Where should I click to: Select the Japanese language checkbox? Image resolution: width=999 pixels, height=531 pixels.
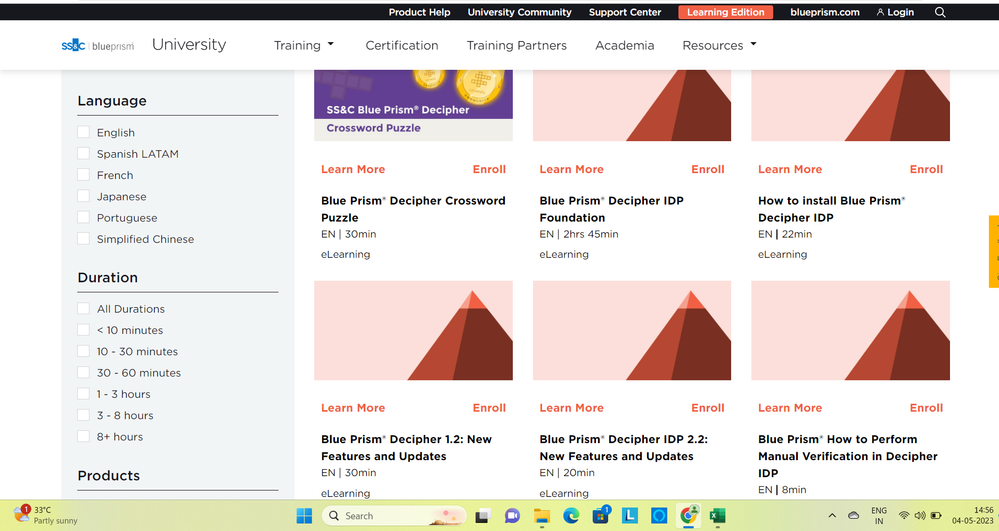[83, 196]
